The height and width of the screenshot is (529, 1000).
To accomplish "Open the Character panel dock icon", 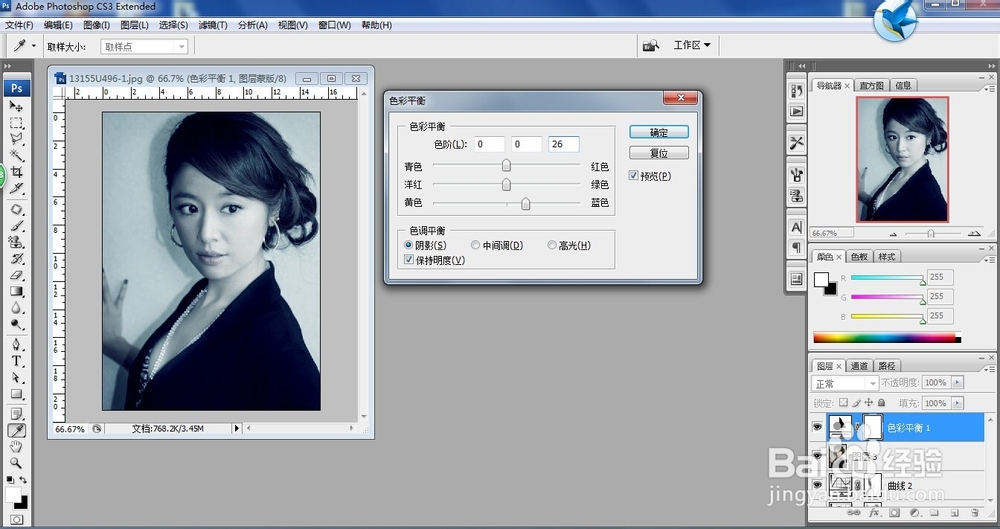I will pos(797,227).
